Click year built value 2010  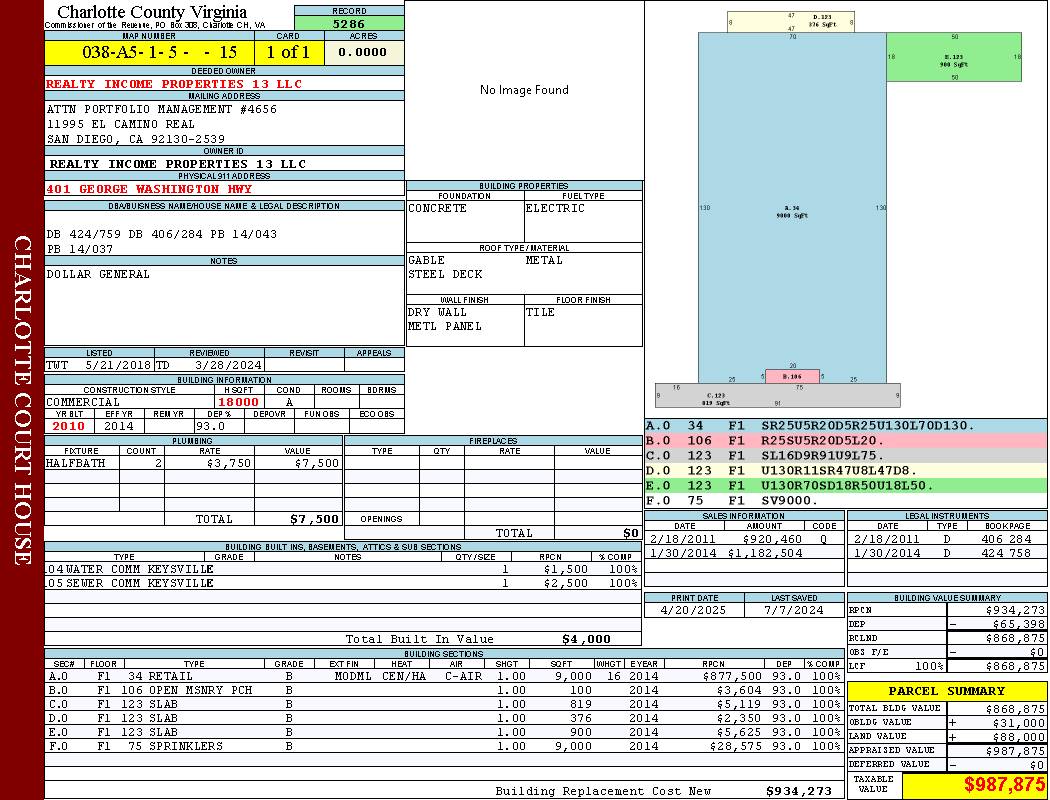pyautogui.click(x=68, y=426)
